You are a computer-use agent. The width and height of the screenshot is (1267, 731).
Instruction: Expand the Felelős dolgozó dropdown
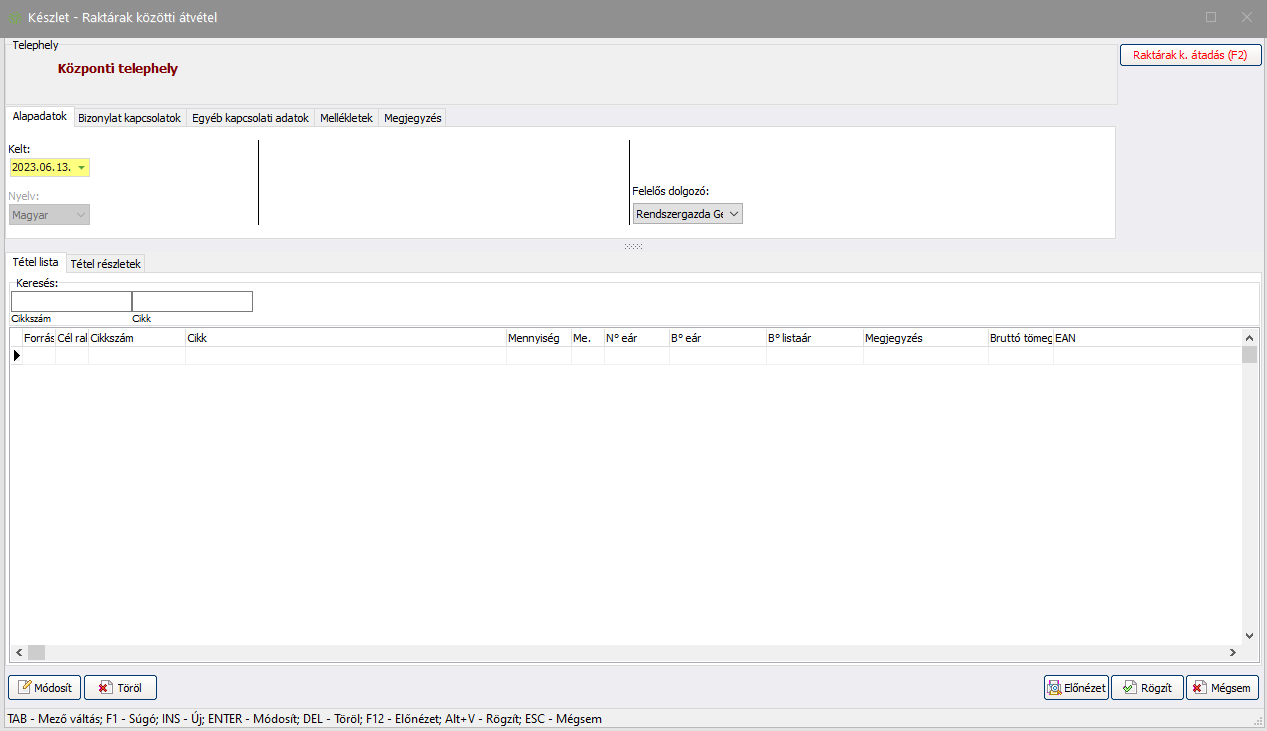[734, 214]
